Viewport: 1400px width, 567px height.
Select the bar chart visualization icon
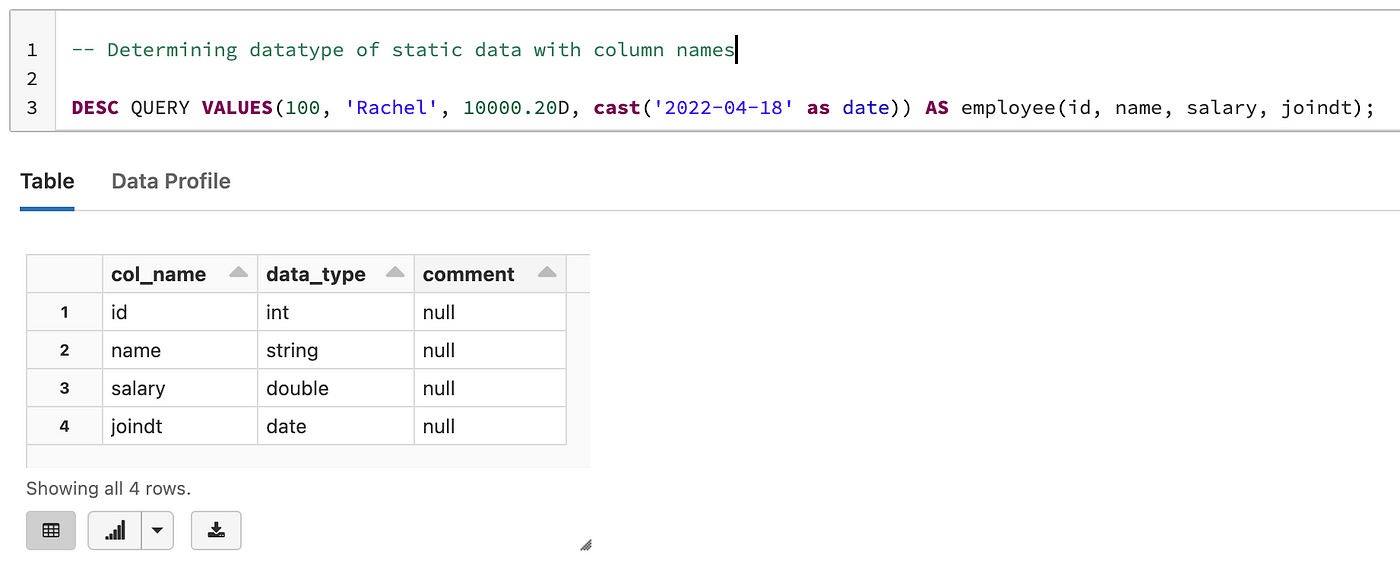115,531
